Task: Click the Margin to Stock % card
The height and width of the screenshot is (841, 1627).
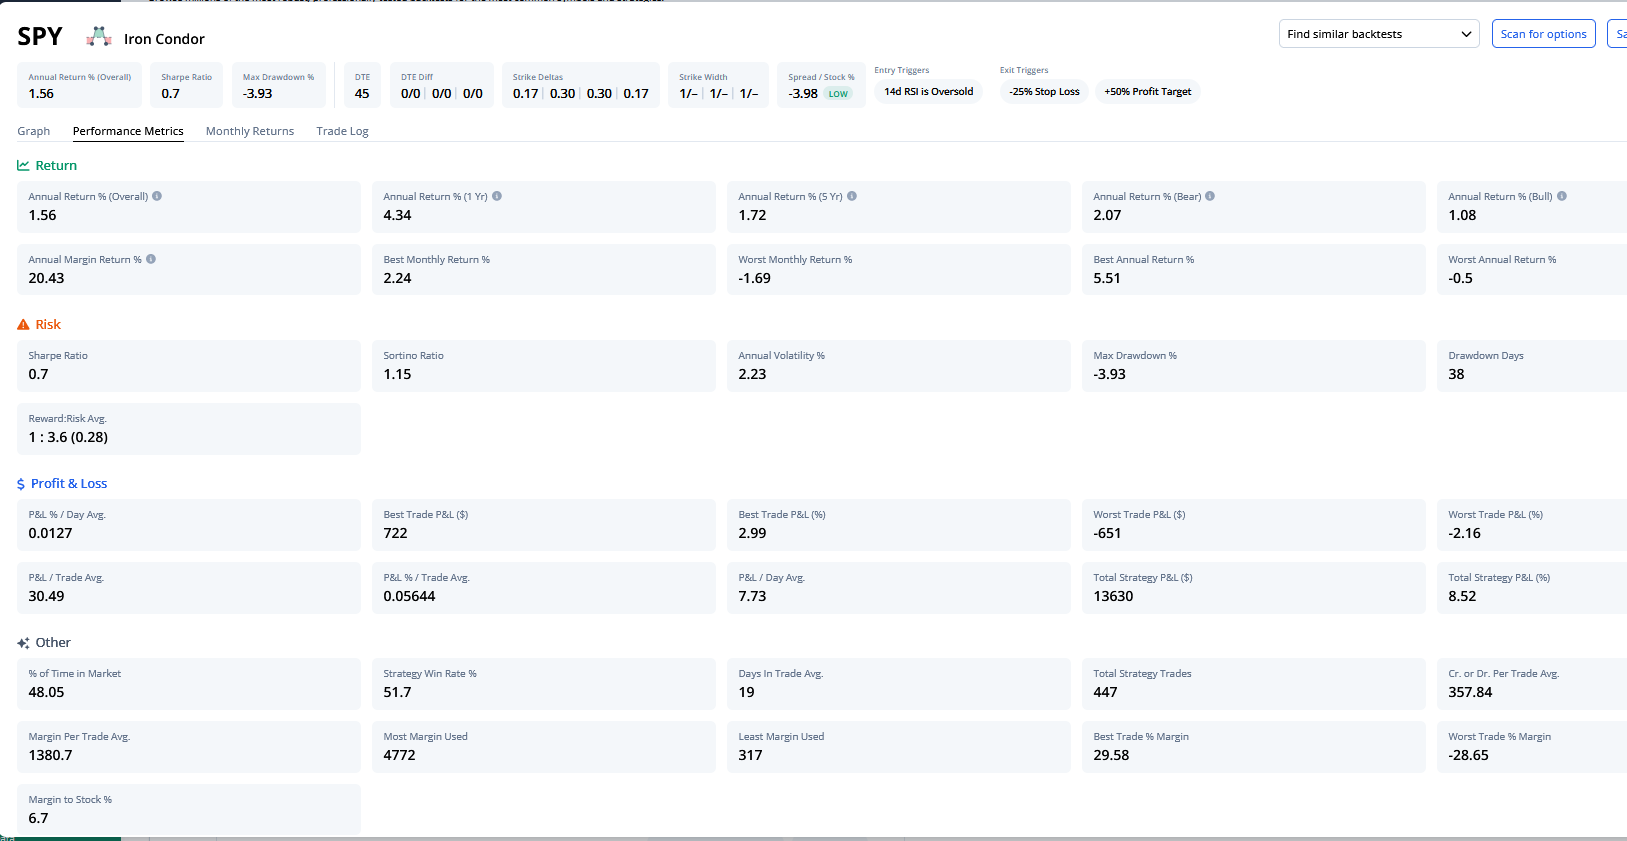Action: coord(189,809)
